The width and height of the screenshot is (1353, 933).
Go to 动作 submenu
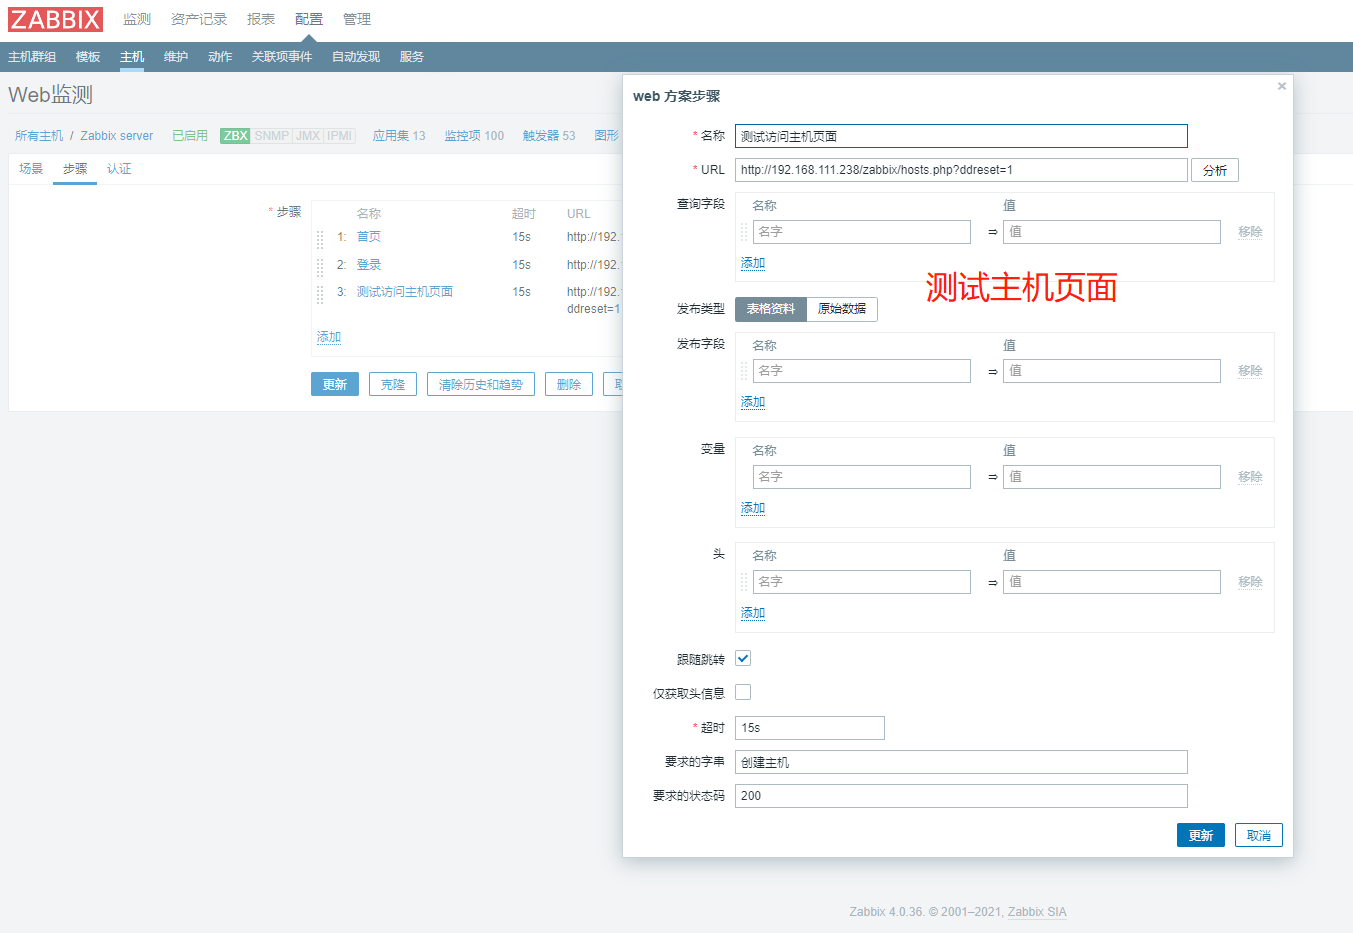[x=220, y=57]
